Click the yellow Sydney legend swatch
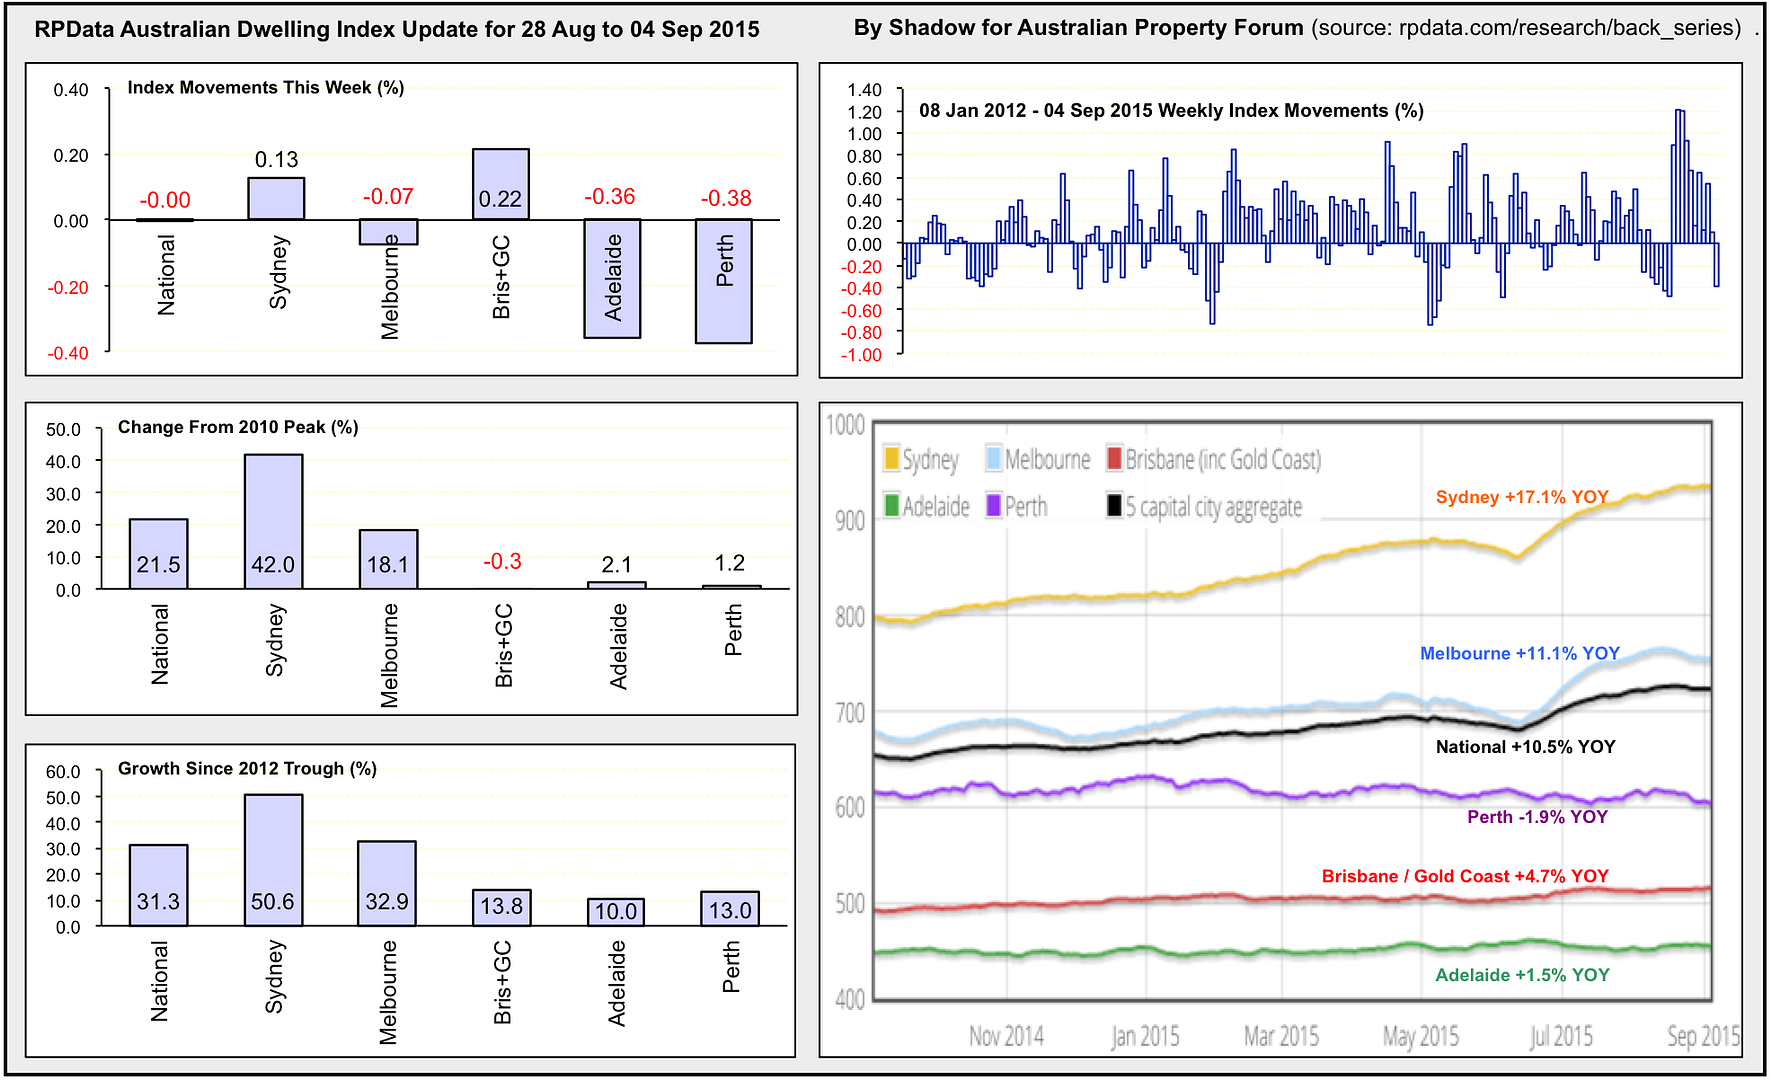Image resolution: width=1772 pixels, height=1080 pixels. click(x=891, y=459)
